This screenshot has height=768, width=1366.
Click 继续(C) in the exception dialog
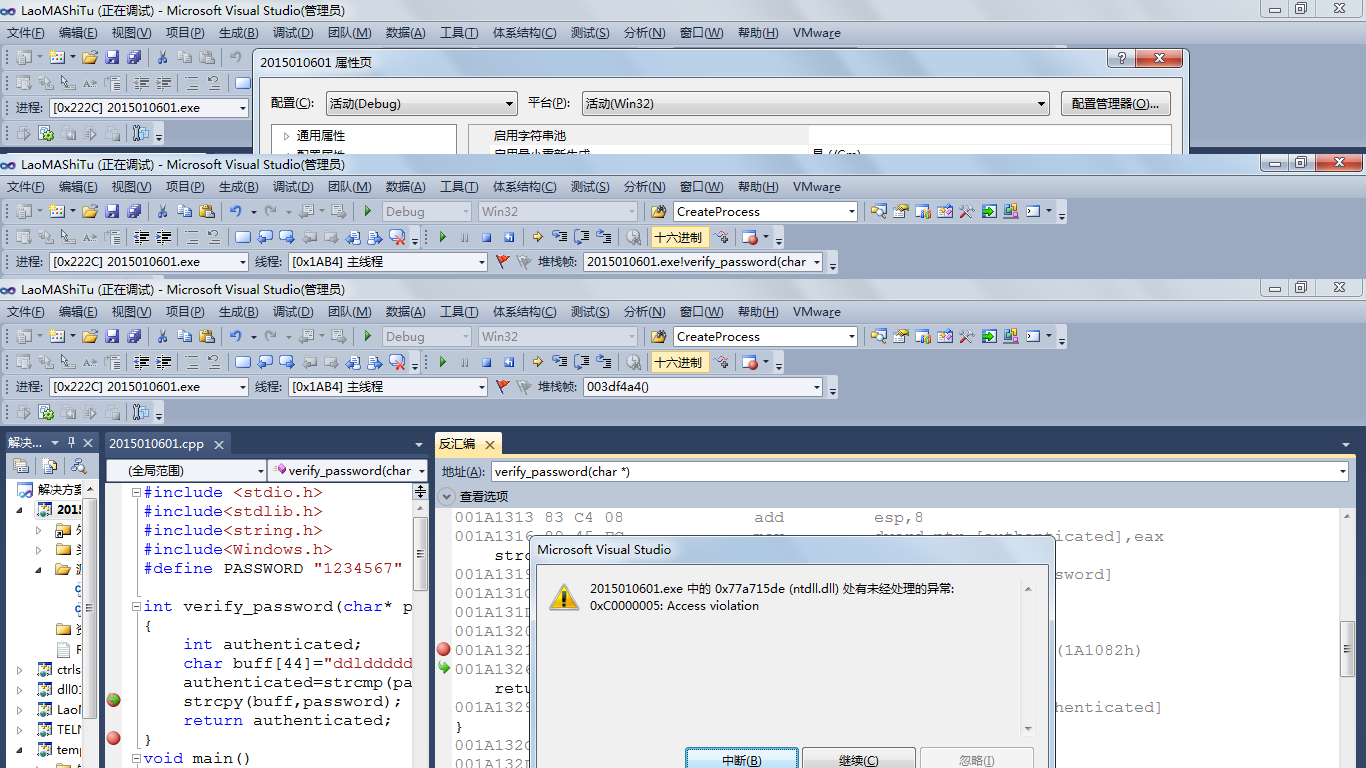coord(858,760)
